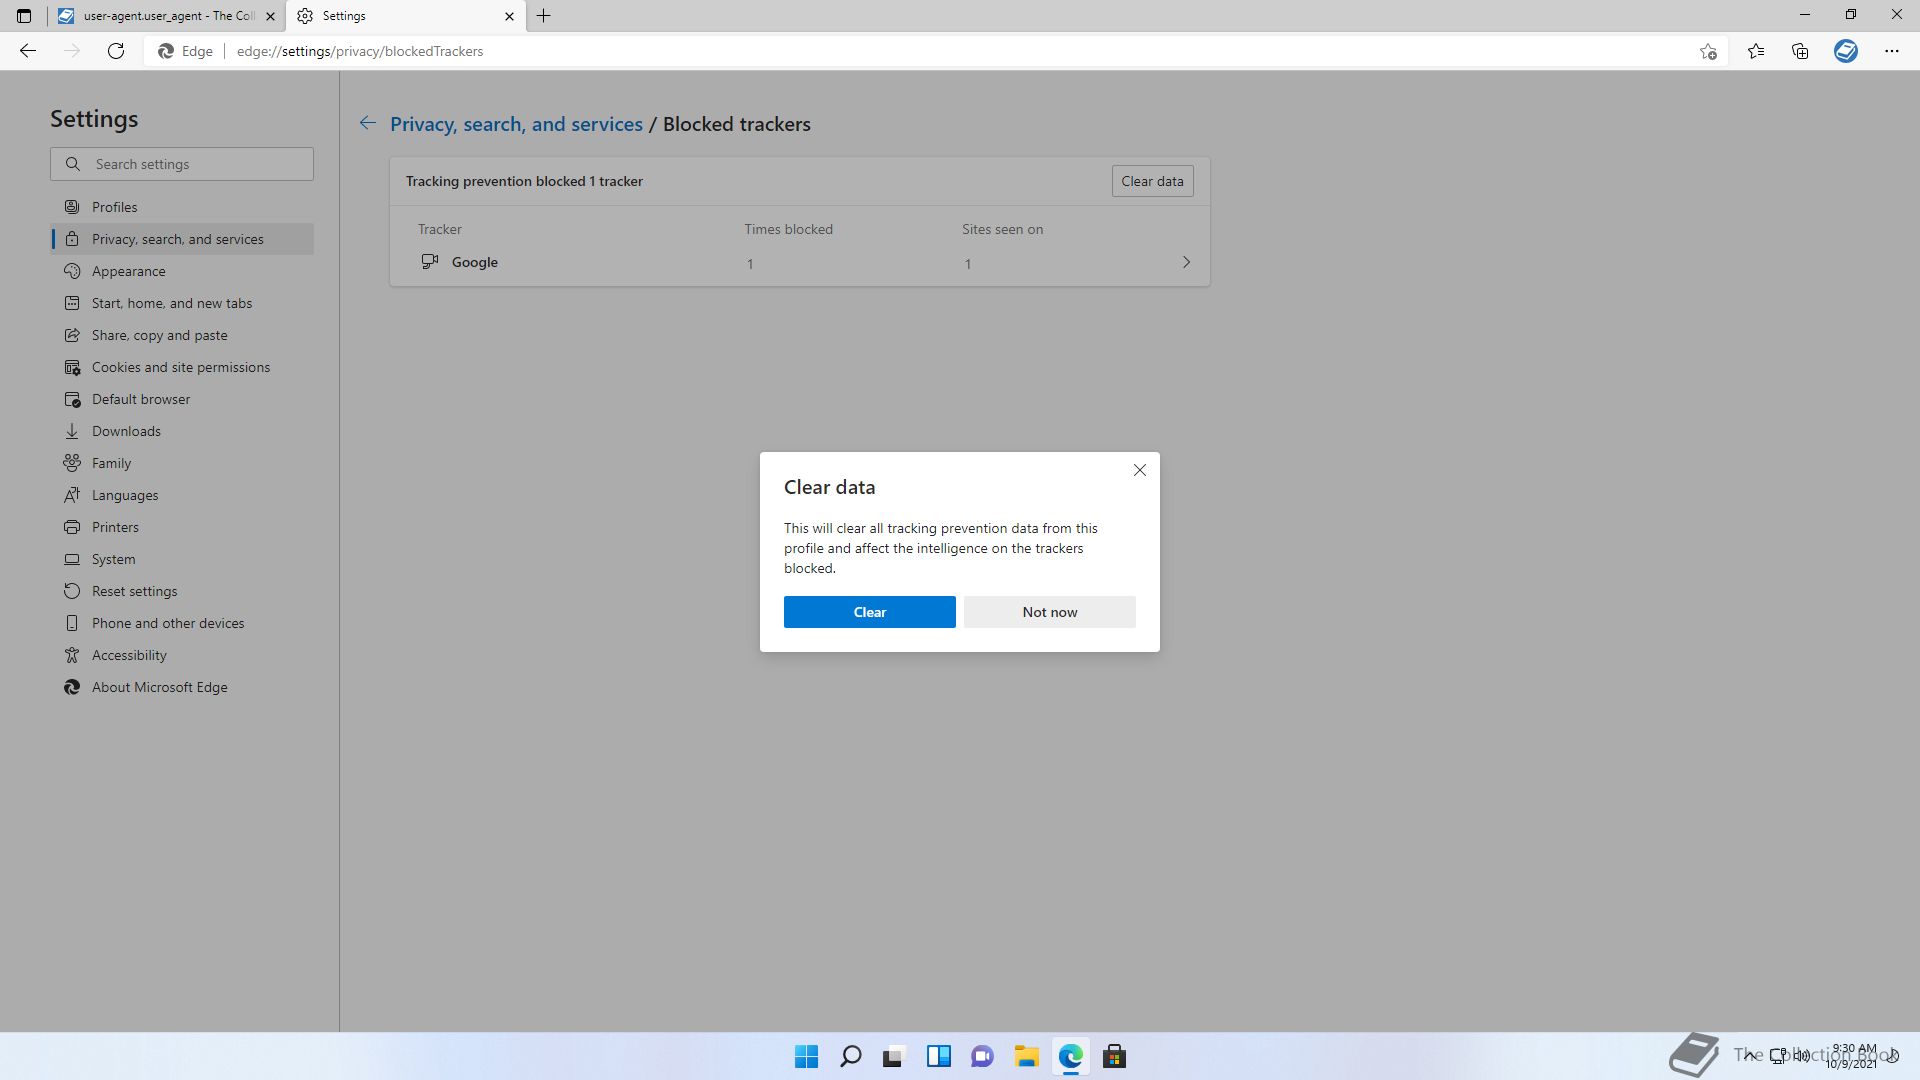
Task: Choose Not now in Clear data dialog
Action: pyautogui.click(x=1049, y=612)
